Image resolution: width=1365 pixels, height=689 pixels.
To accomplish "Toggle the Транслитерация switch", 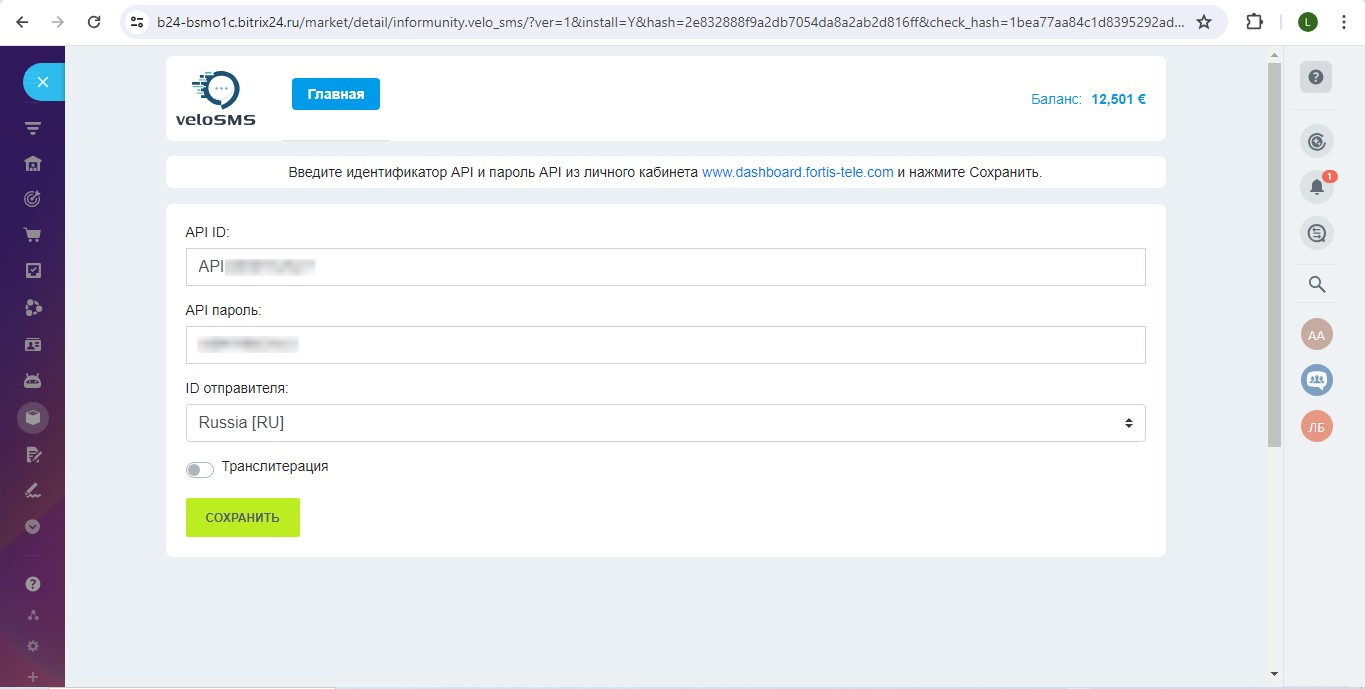I will pos(200,470).
